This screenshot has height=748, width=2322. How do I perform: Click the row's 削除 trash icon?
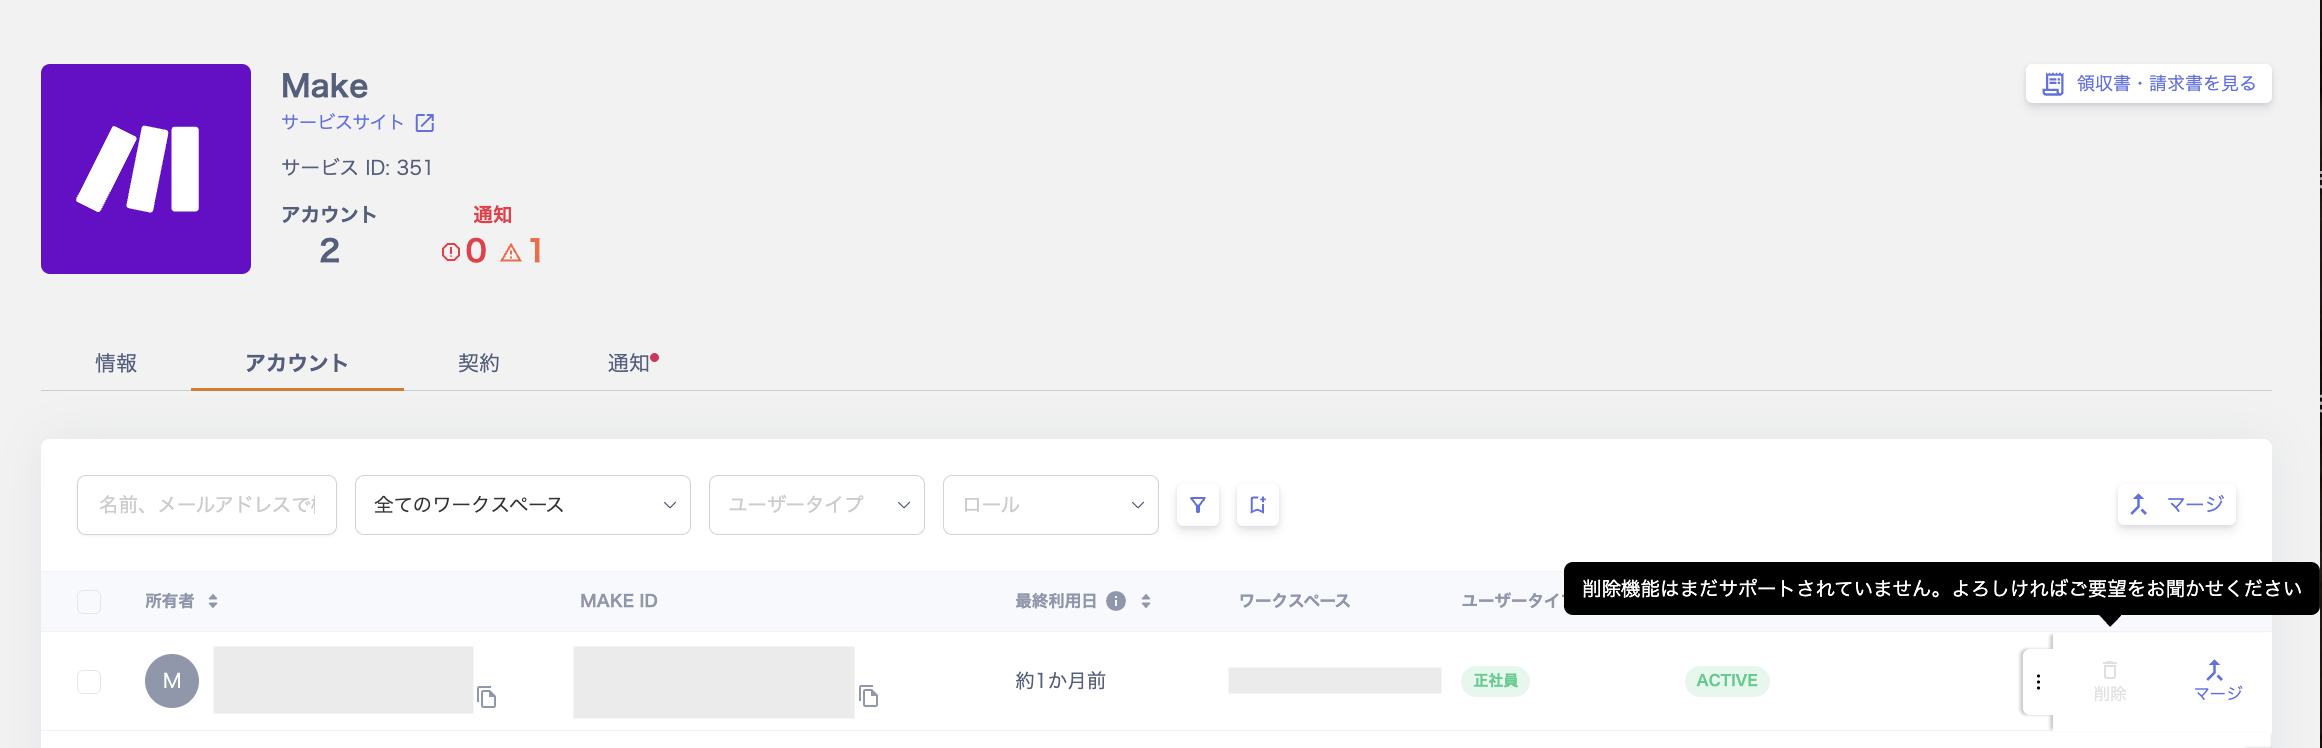point(2110,680)
